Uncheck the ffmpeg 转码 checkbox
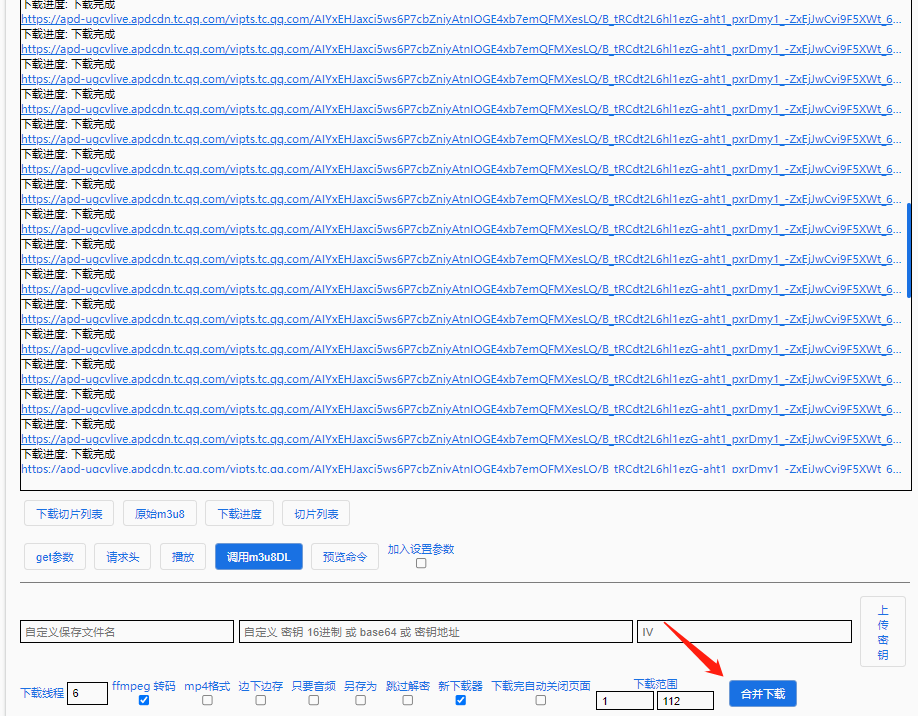 coord(144,700)
